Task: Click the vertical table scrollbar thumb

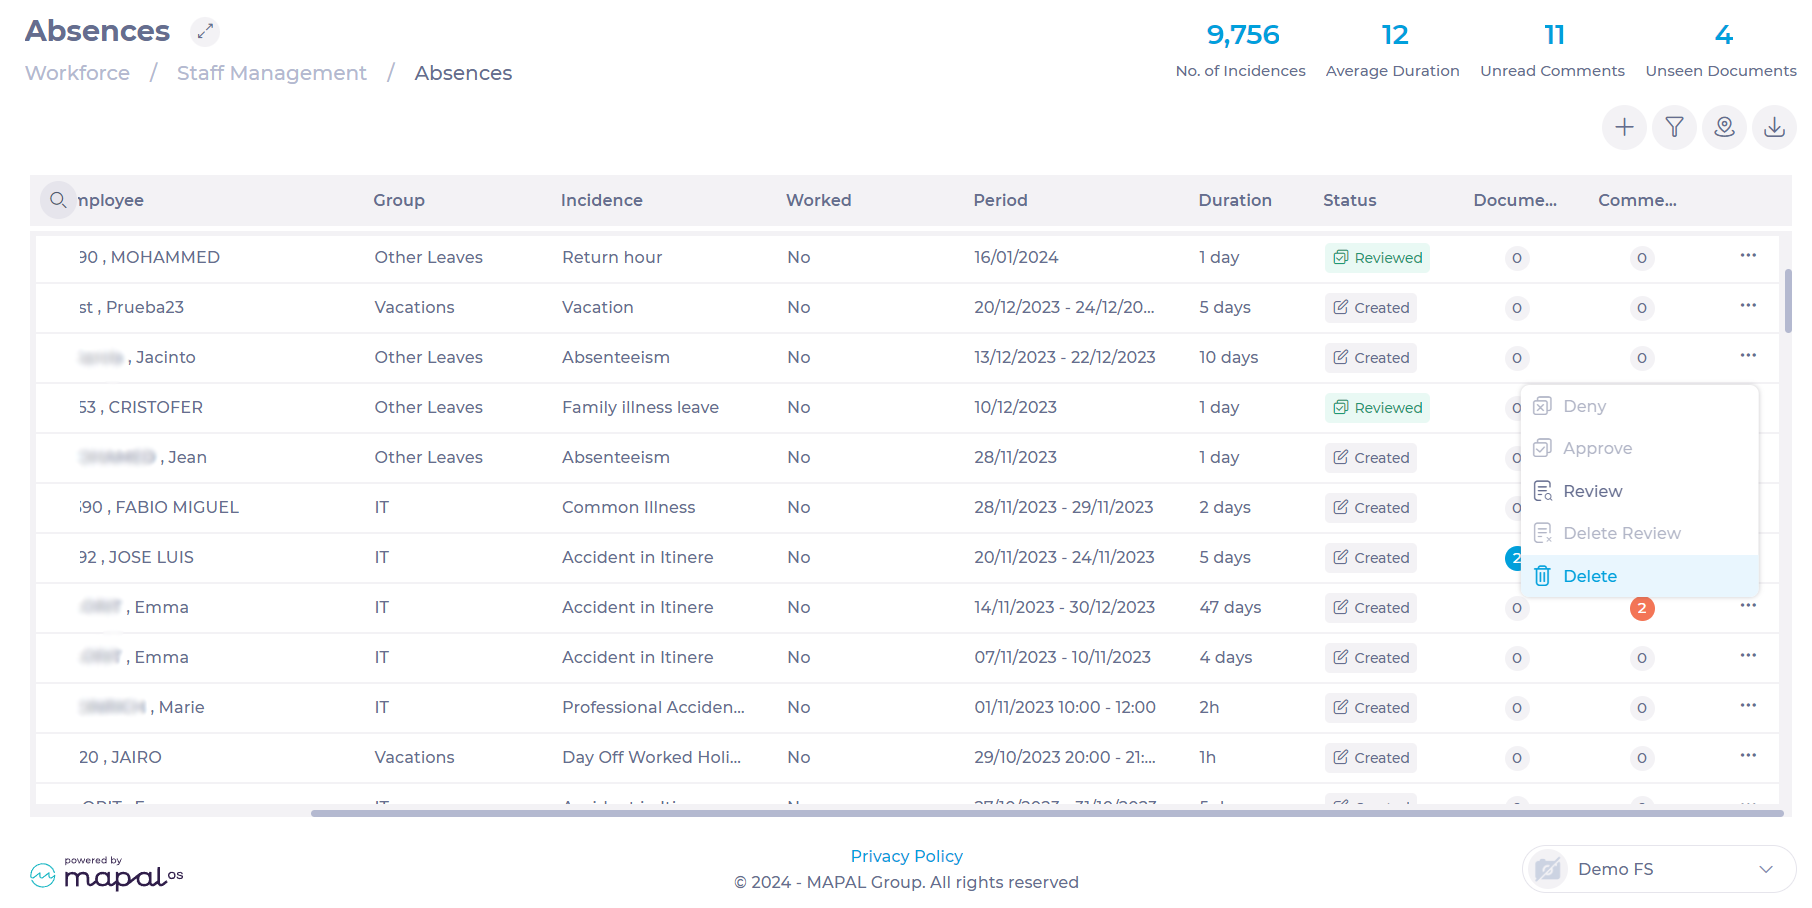Action: pos(1788,300)
